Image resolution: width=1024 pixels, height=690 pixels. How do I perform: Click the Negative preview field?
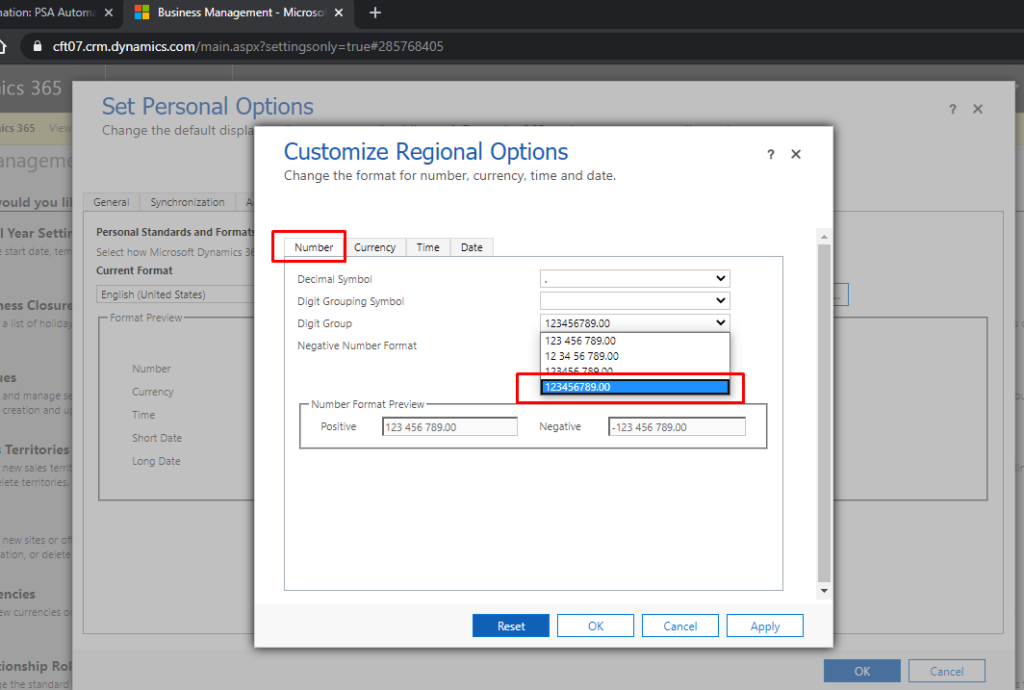677,427
